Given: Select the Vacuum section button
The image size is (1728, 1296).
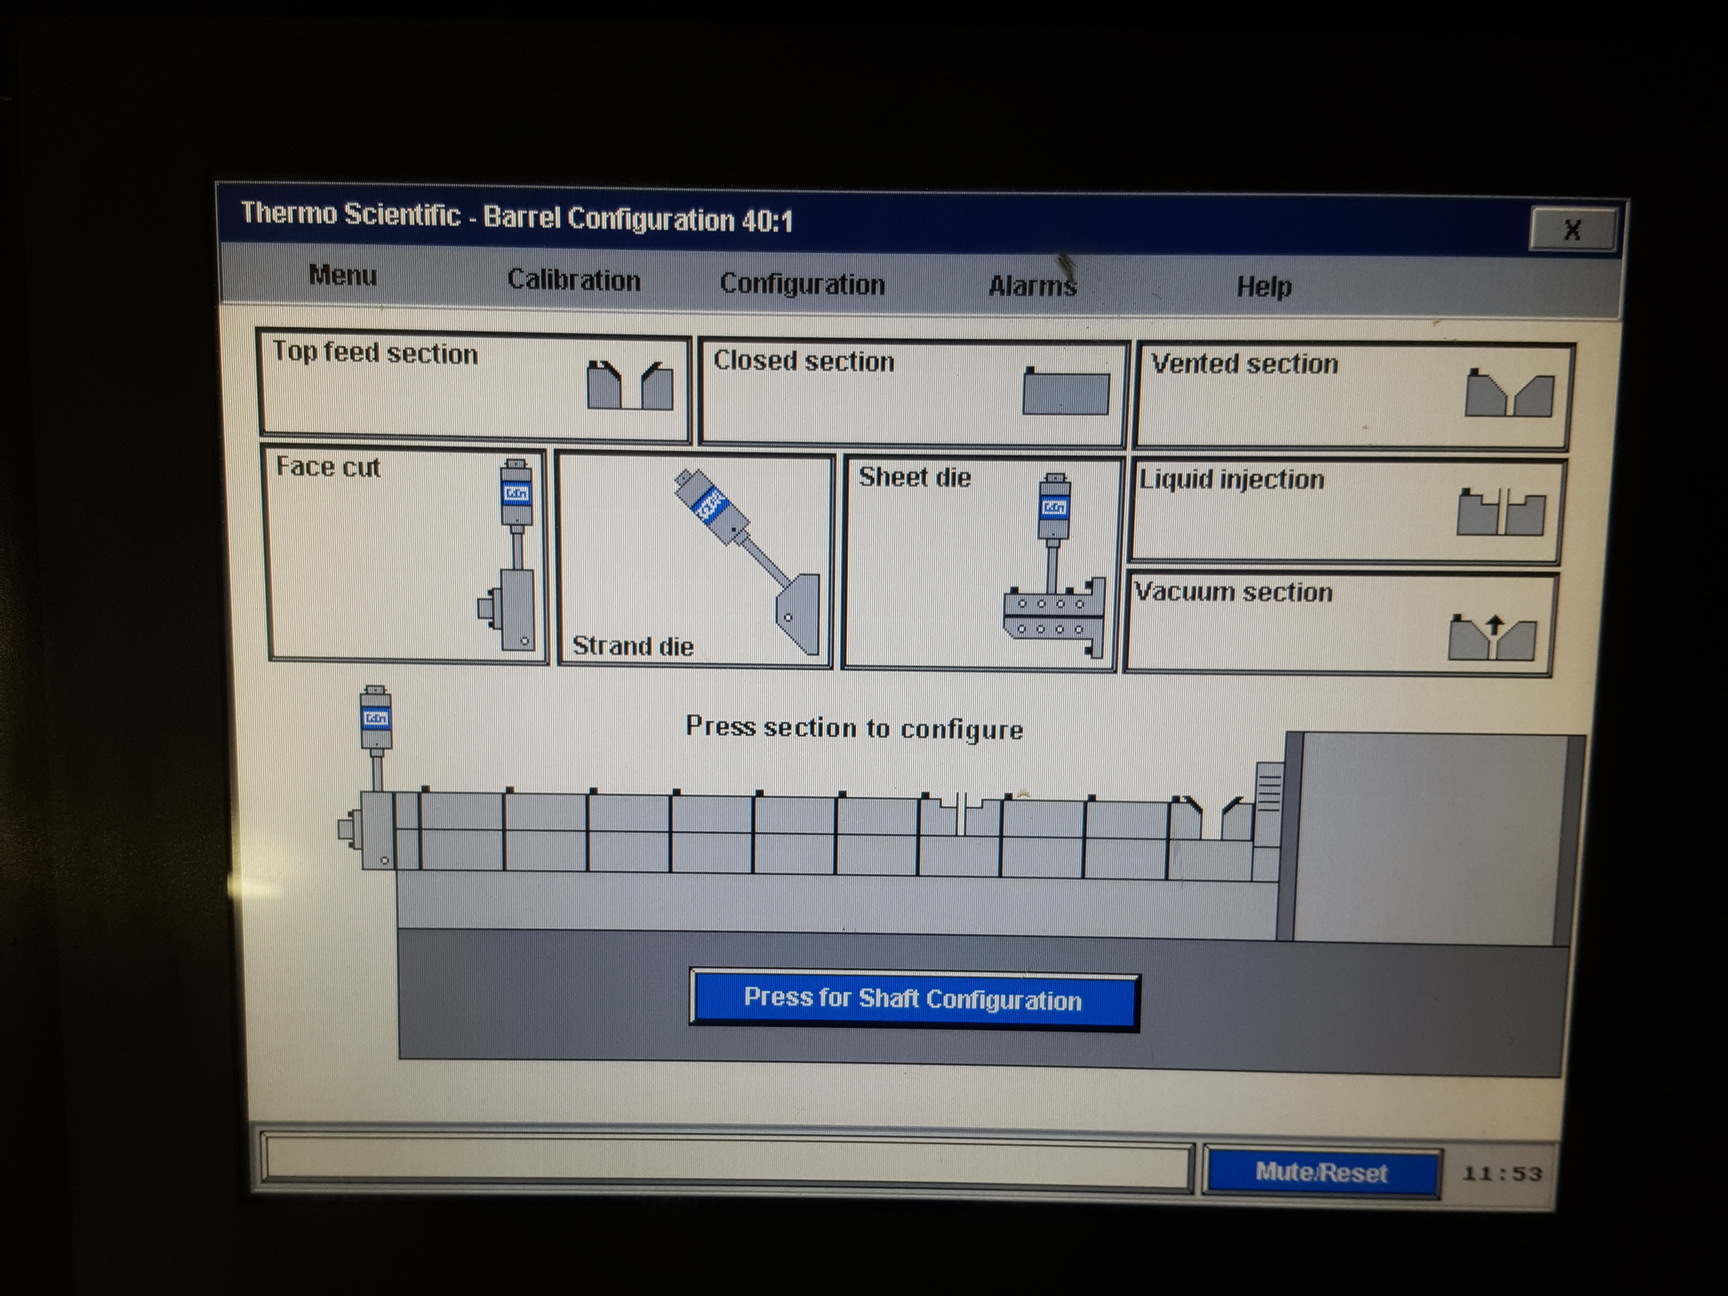Looking at the screenshot, I should click(x=1341, y=623).
